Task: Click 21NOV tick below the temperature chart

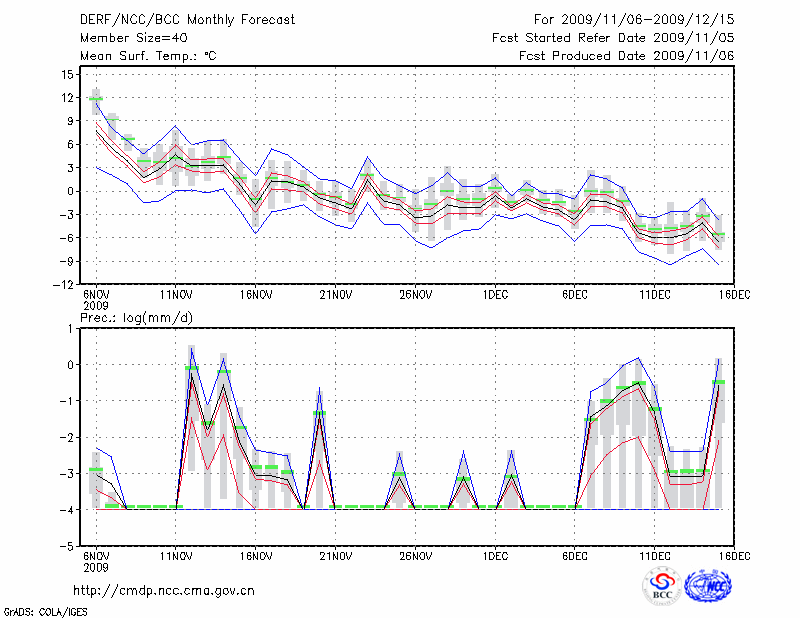Action: [x=336, y=296]
